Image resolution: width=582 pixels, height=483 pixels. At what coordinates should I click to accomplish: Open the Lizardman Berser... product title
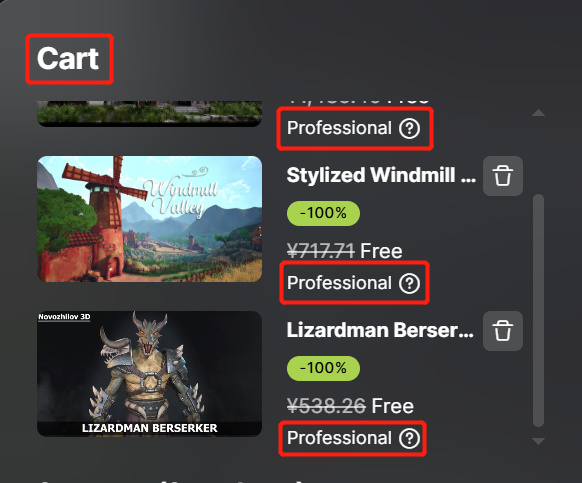(x=380, y=330)
